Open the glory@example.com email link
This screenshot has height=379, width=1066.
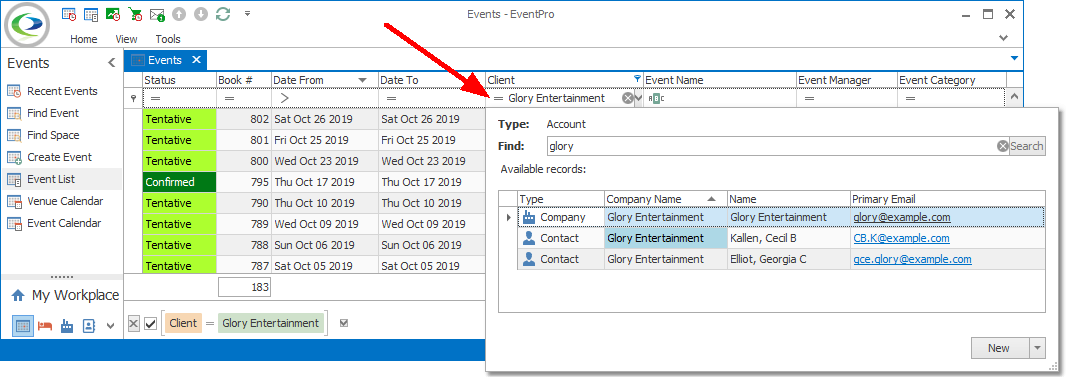[901, 218]
